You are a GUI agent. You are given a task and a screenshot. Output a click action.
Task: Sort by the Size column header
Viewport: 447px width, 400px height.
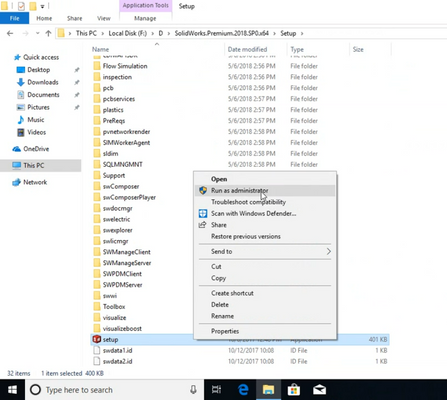coord(358,49)
